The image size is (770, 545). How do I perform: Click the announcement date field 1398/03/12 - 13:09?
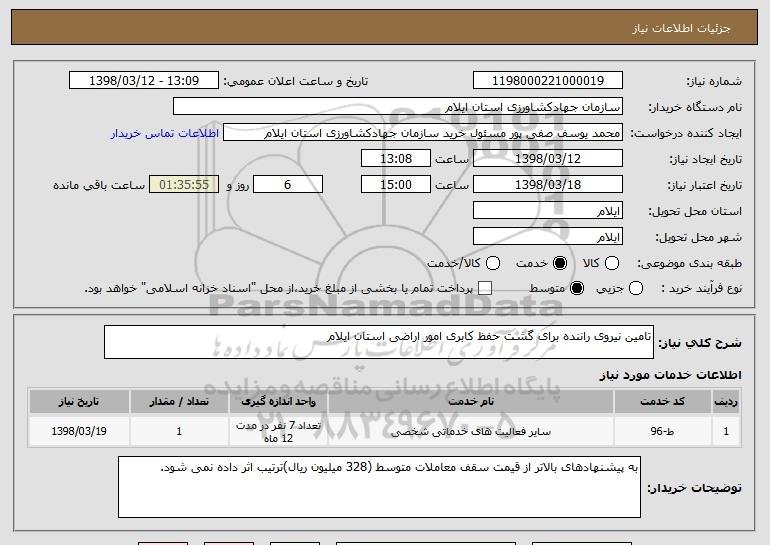tap(144, 81)
